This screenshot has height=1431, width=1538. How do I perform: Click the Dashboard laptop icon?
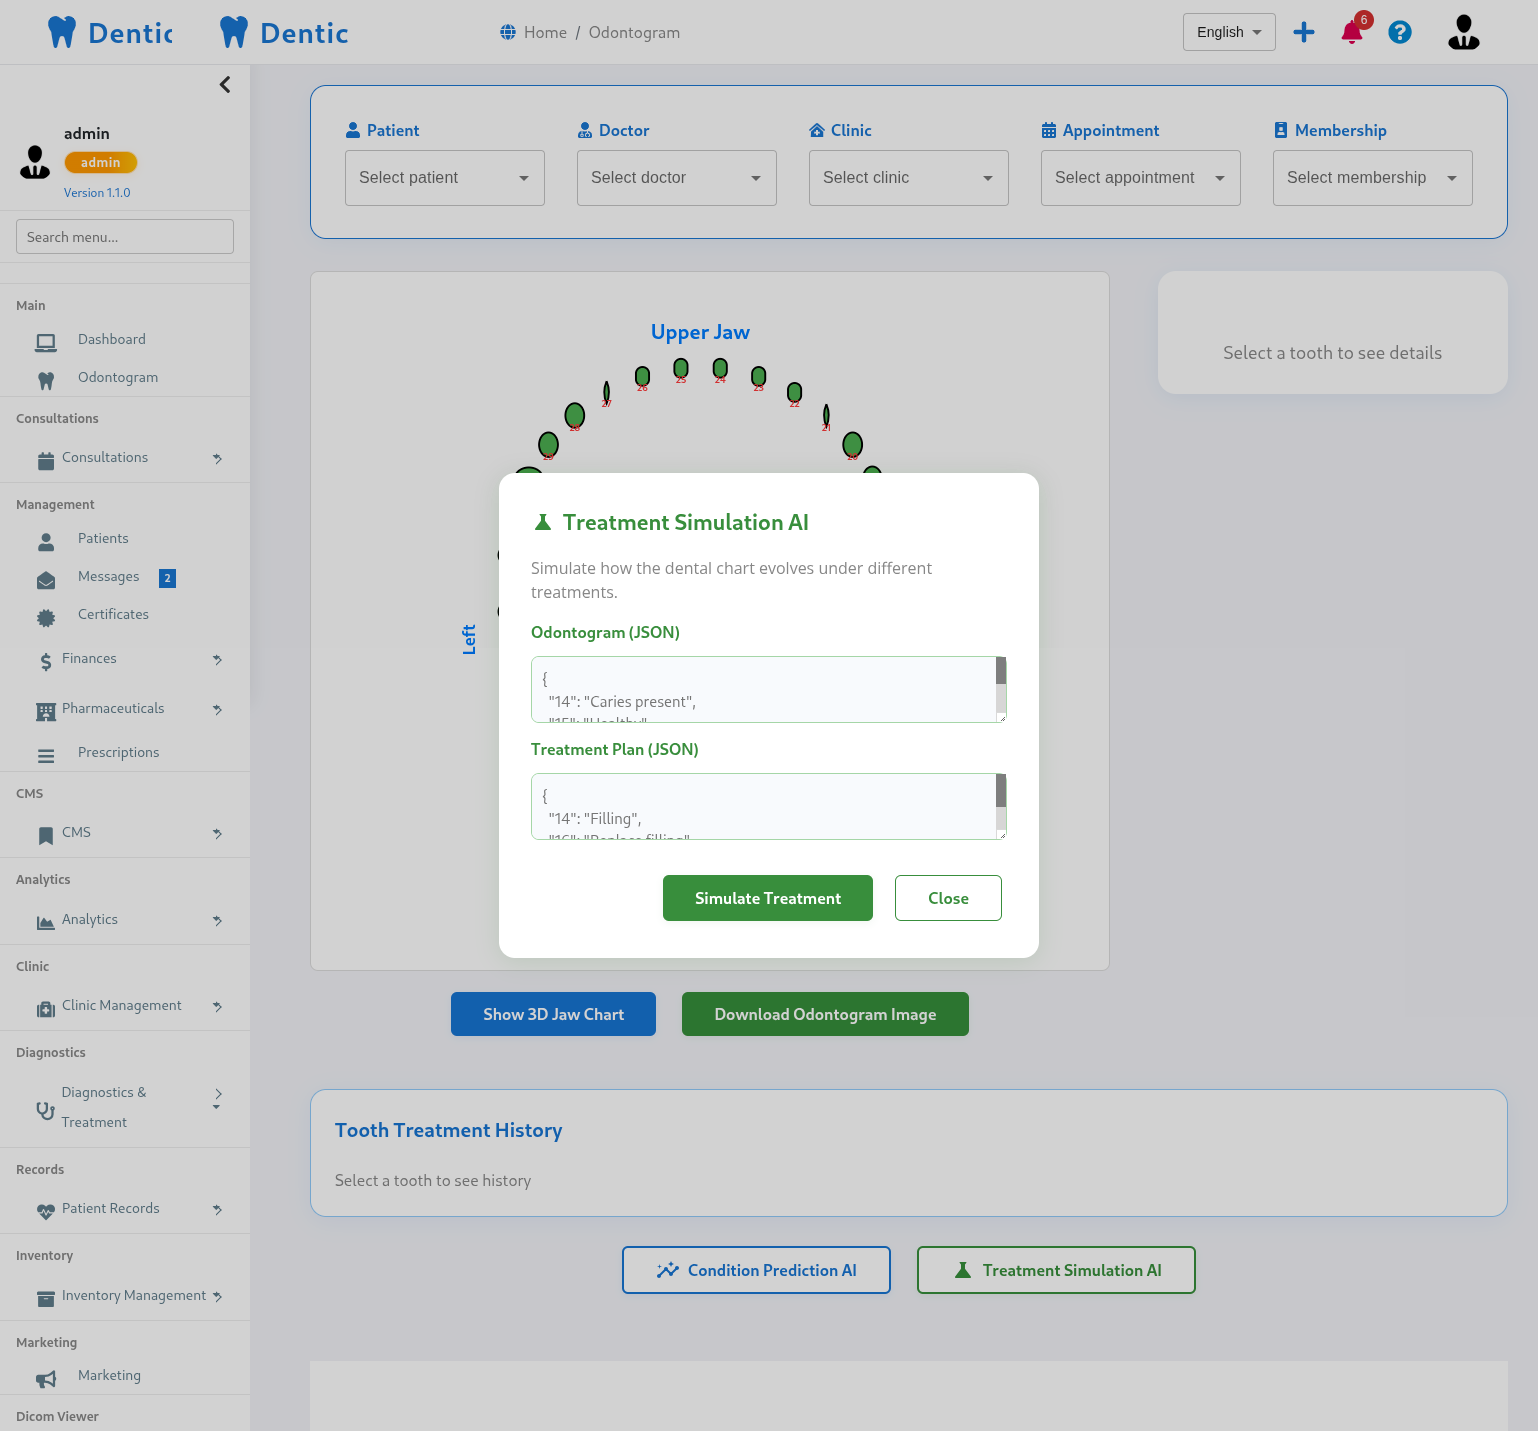pos(46,342)
